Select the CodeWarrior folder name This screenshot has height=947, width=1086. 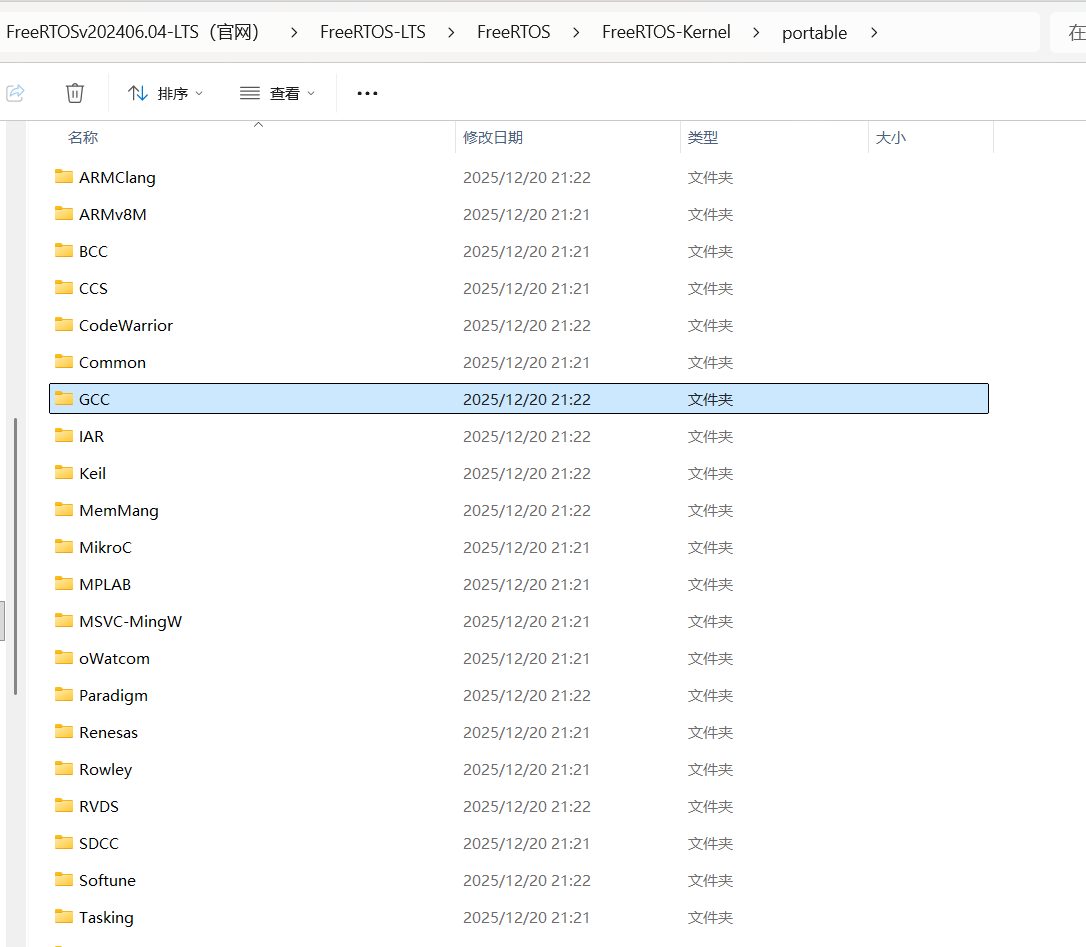pyautogui.click(x=126, y=326)
